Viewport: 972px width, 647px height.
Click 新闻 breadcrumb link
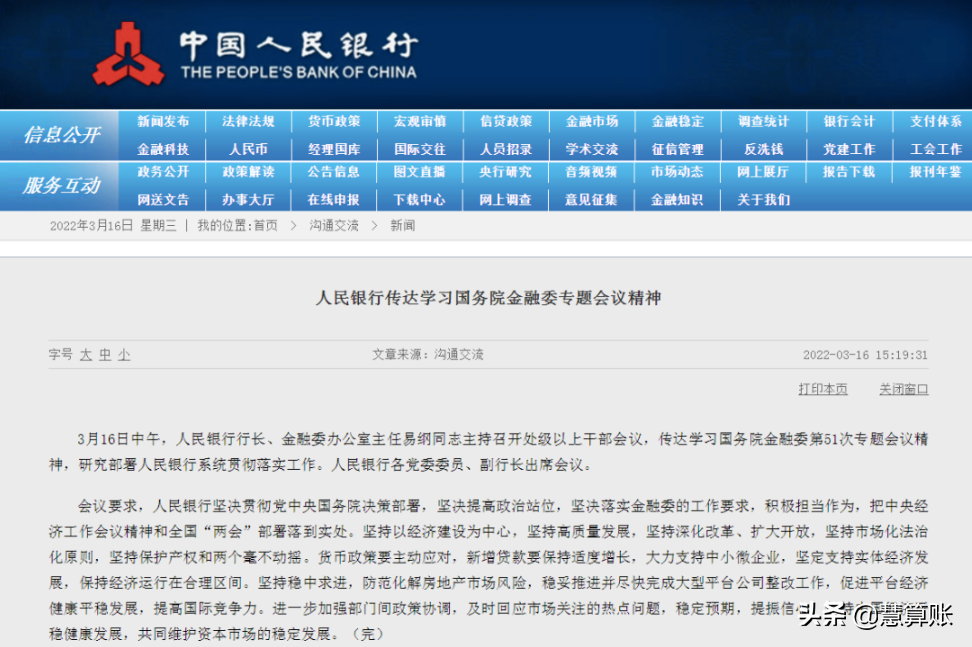click(x=402, y=226)
